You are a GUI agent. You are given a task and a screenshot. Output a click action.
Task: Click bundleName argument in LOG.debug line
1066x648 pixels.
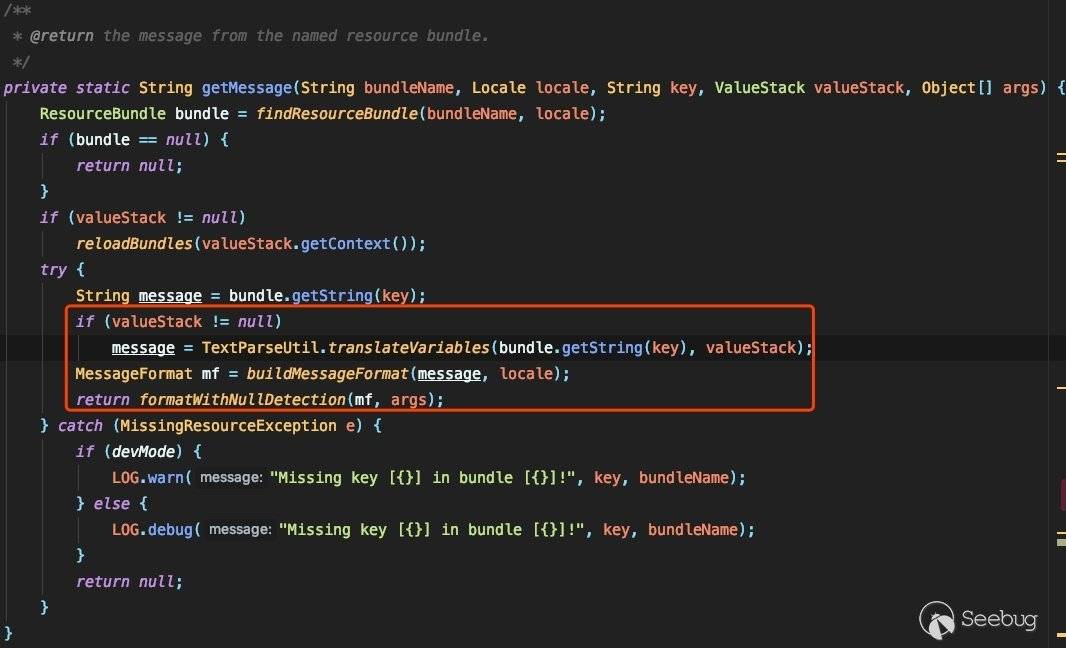pyautogui.click(x=692, y=530)
